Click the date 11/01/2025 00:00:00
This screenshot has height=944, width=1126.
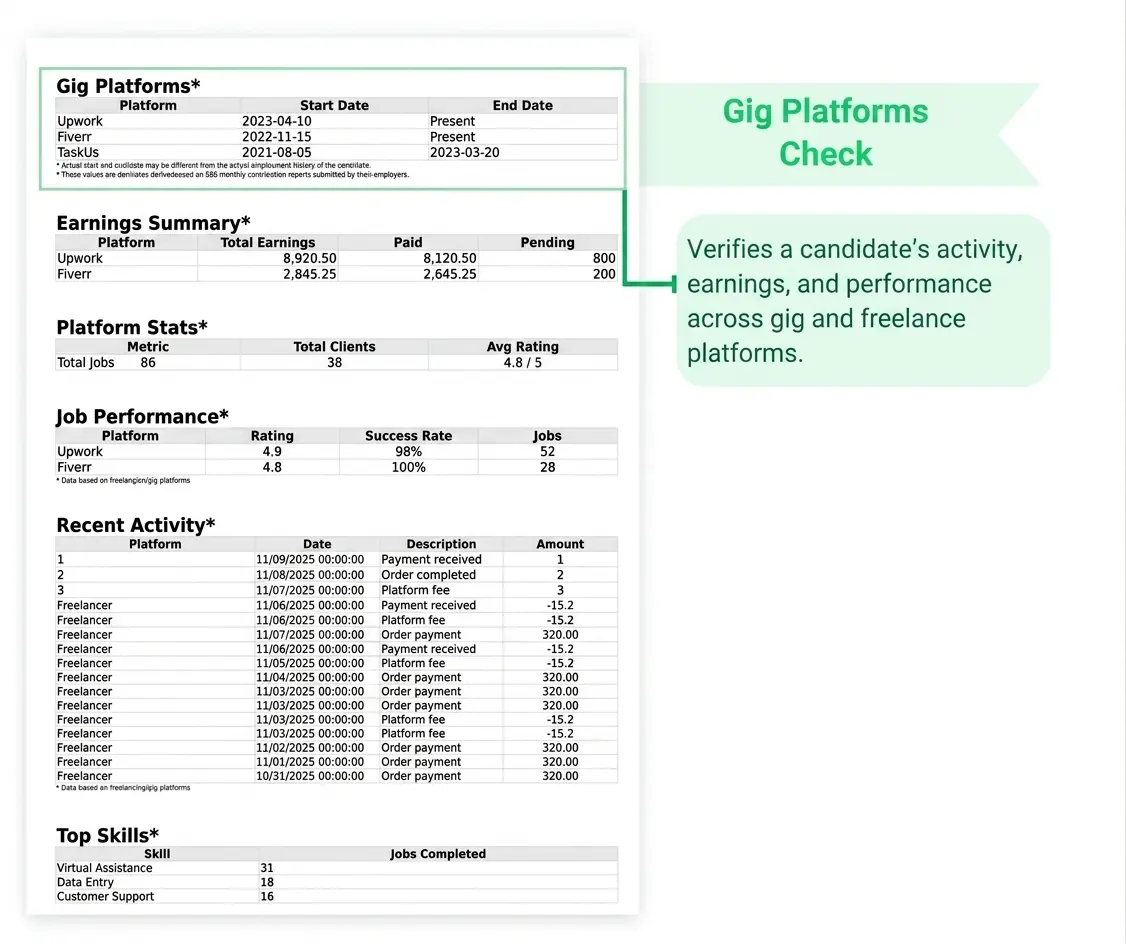click(x=310, y=762)
